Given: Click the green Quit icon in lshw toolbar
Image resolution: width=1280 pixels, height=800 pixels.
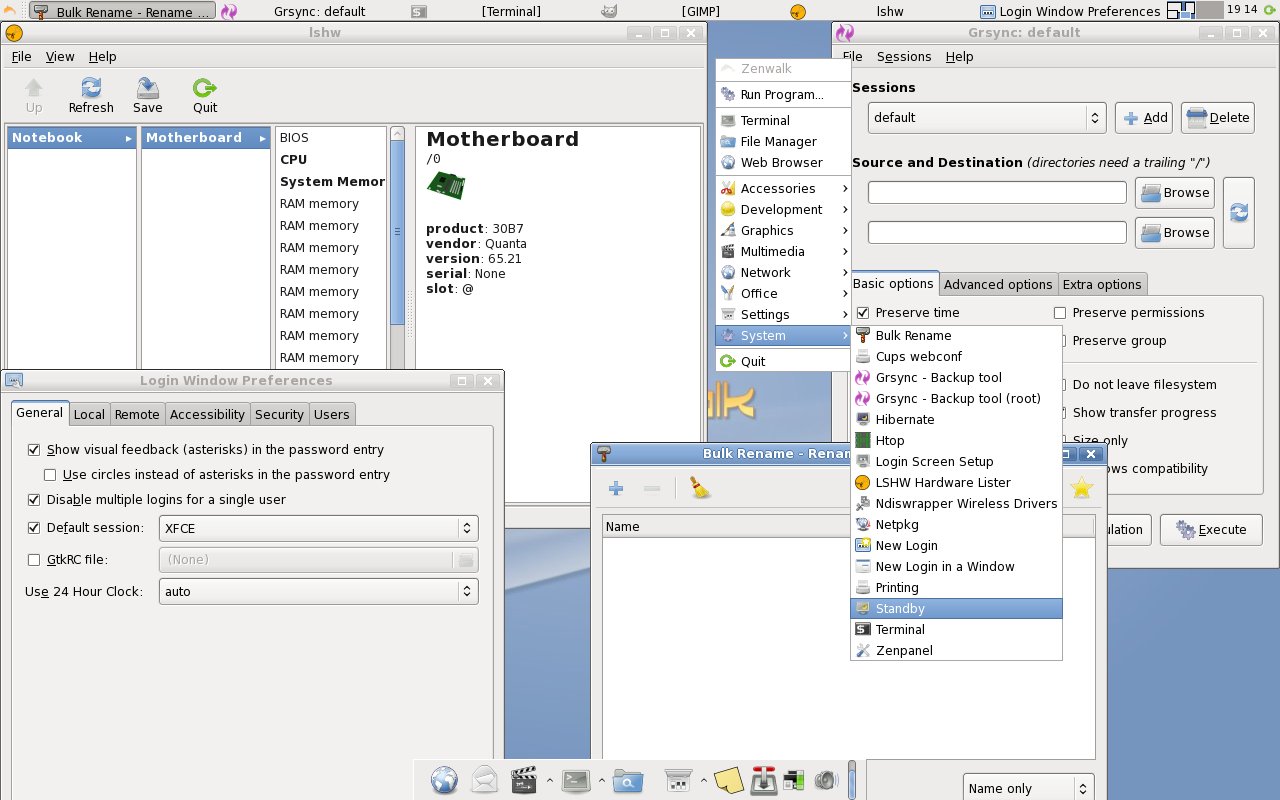Looking at the screenshot, I should 205,88.
